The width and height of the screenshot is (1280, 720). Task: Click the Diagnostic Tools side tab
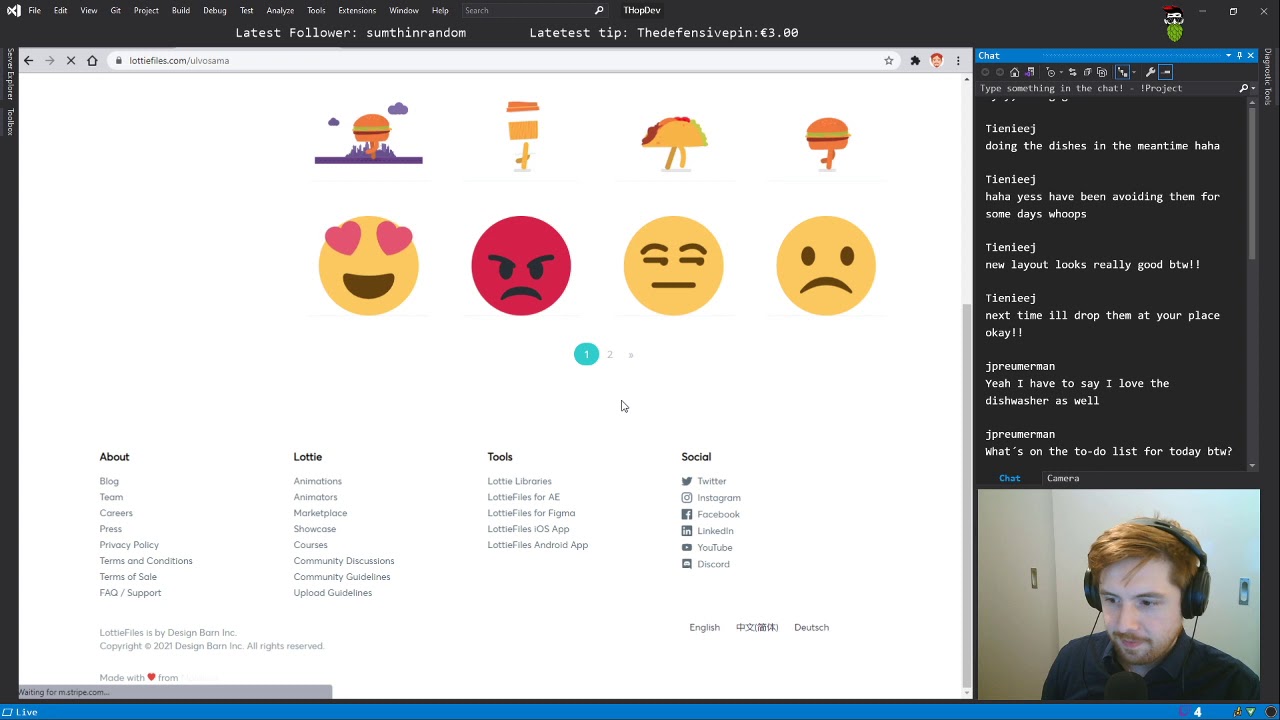tap(1268, 77)
